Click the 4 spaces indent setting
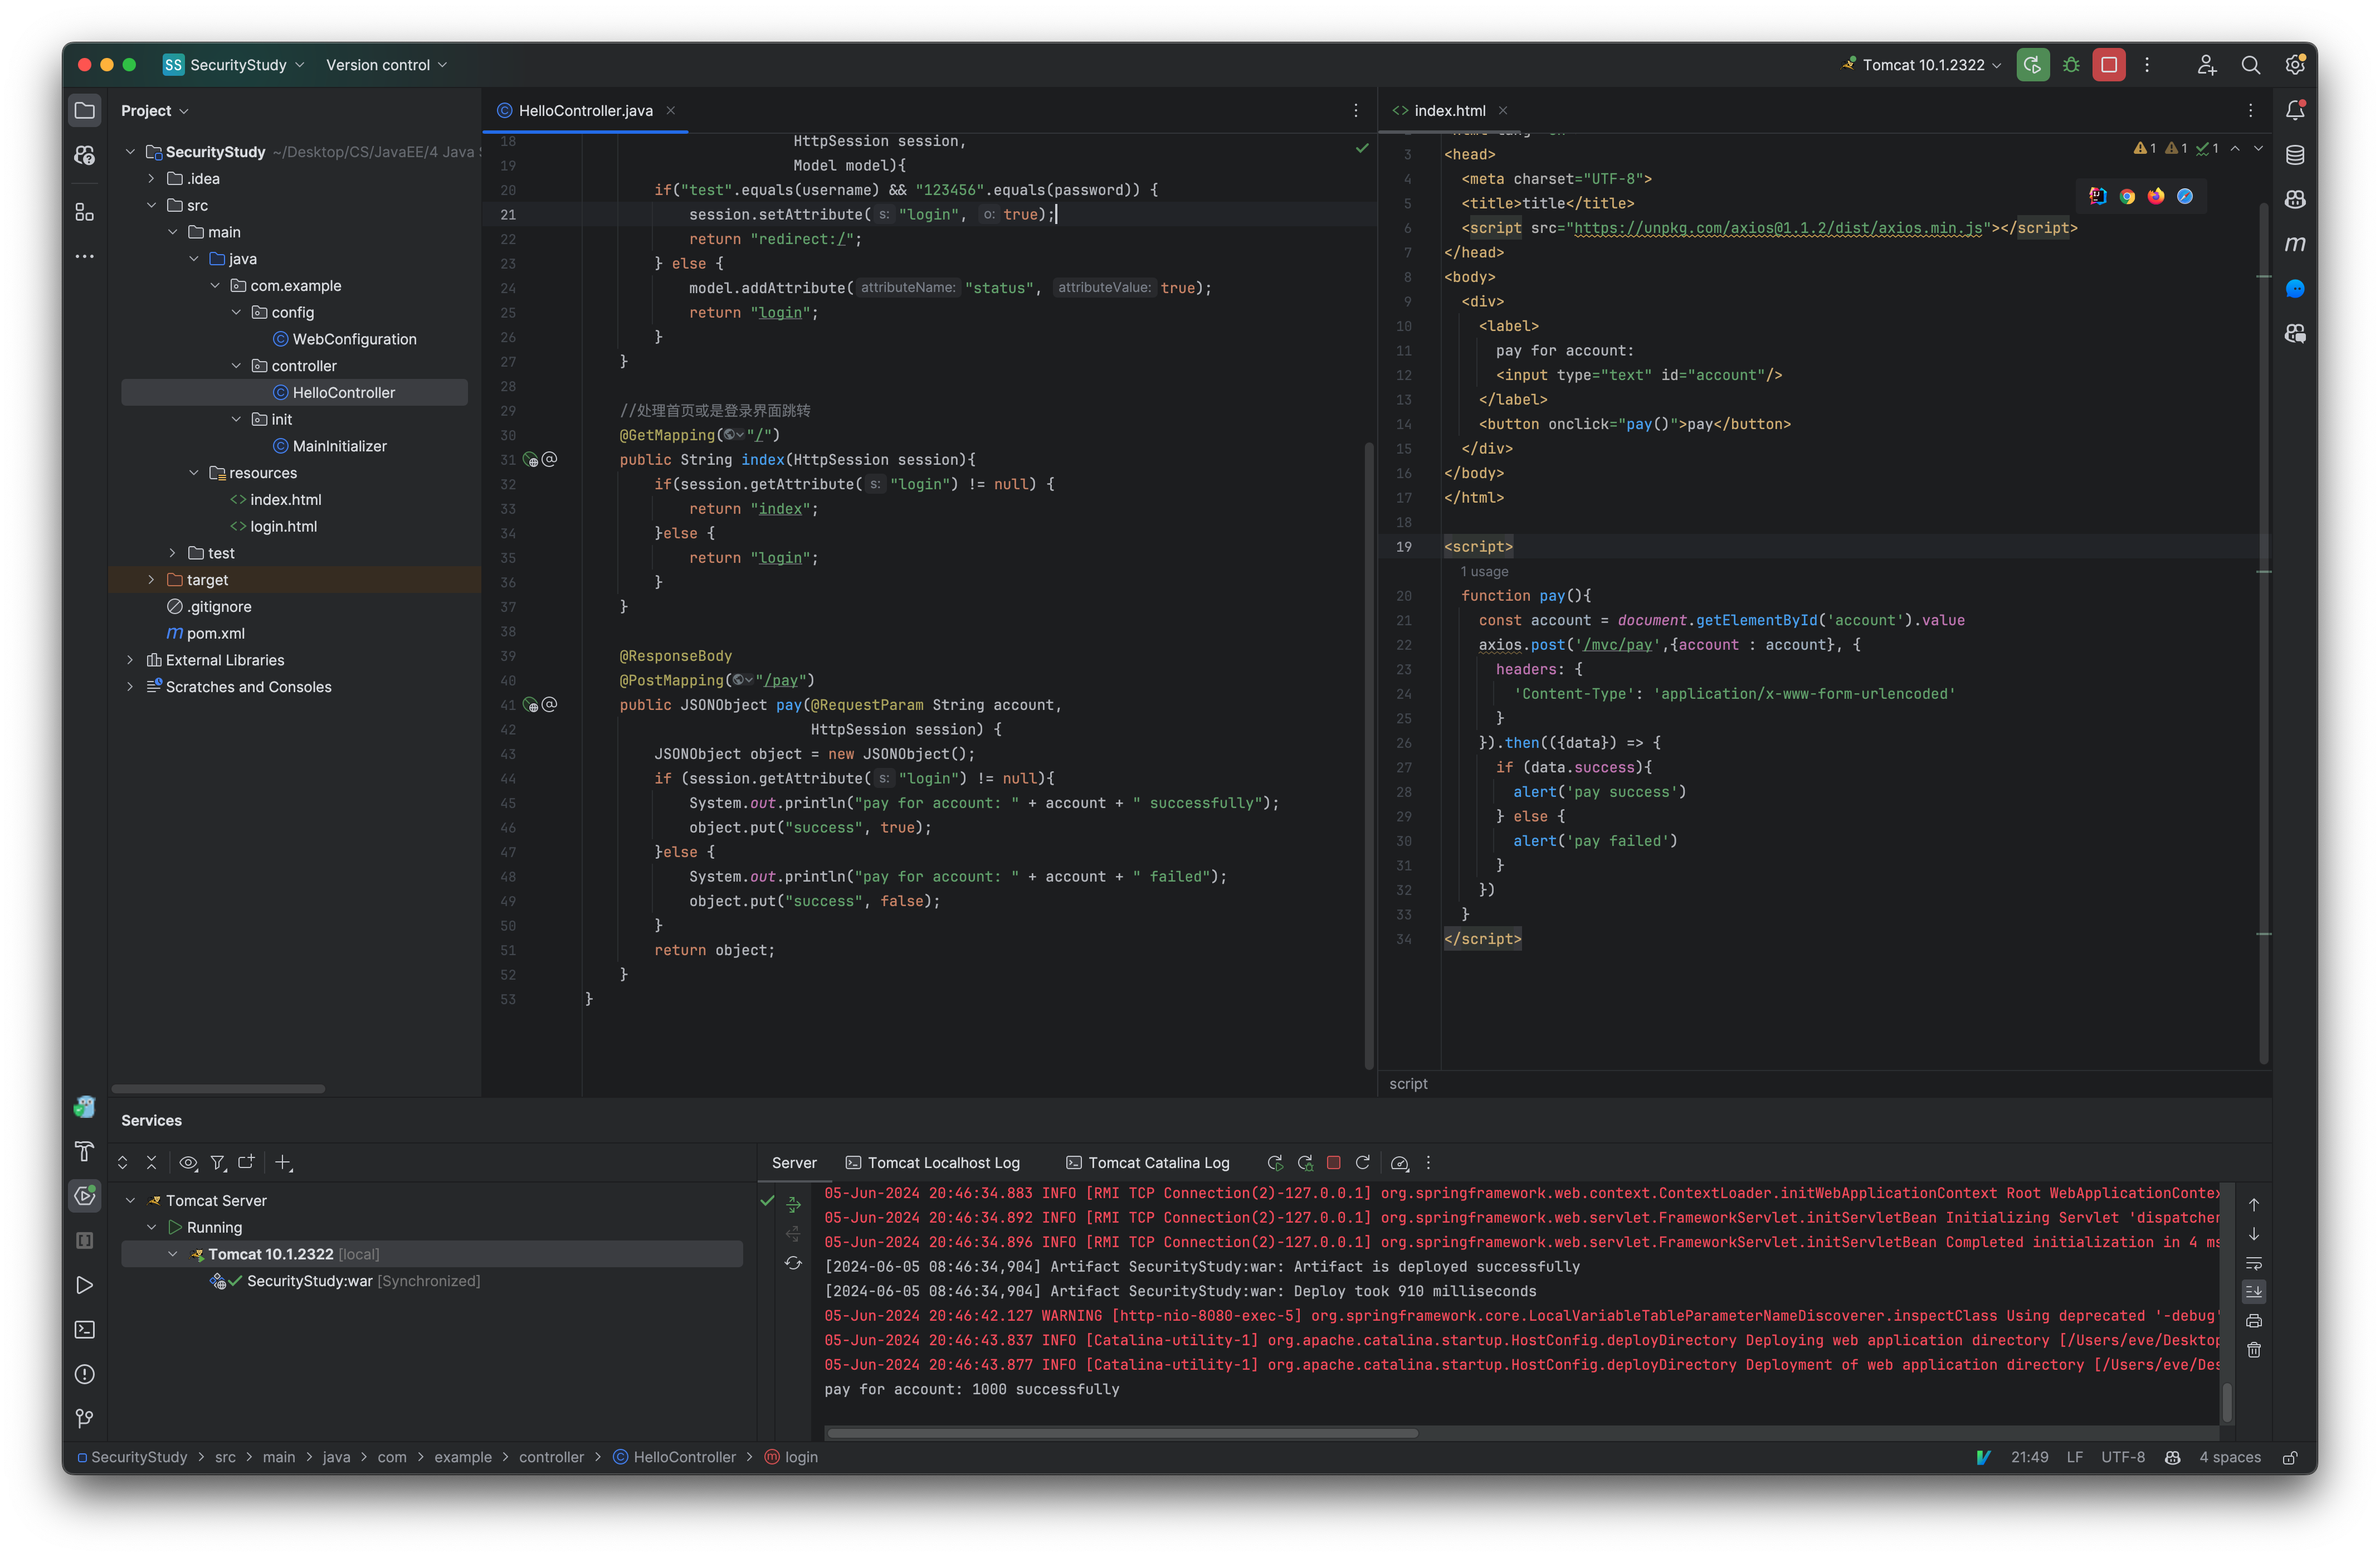 pos(2229,1458)
